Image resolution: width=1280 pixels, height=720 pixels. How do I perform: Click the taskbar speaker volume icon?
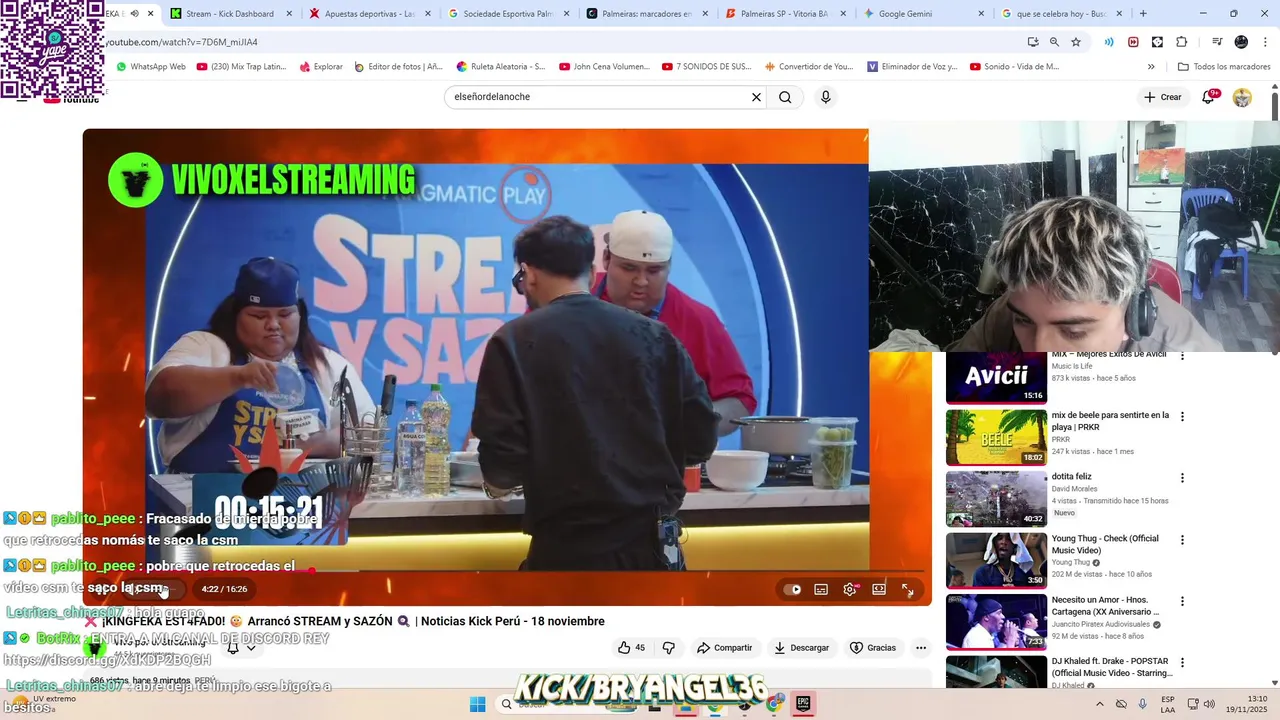[x=1209, y=704]
